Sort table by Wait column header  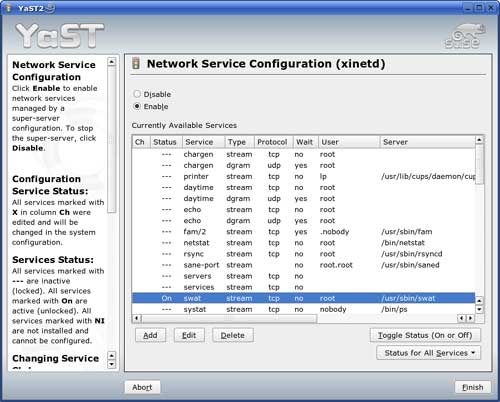point(305,142)
